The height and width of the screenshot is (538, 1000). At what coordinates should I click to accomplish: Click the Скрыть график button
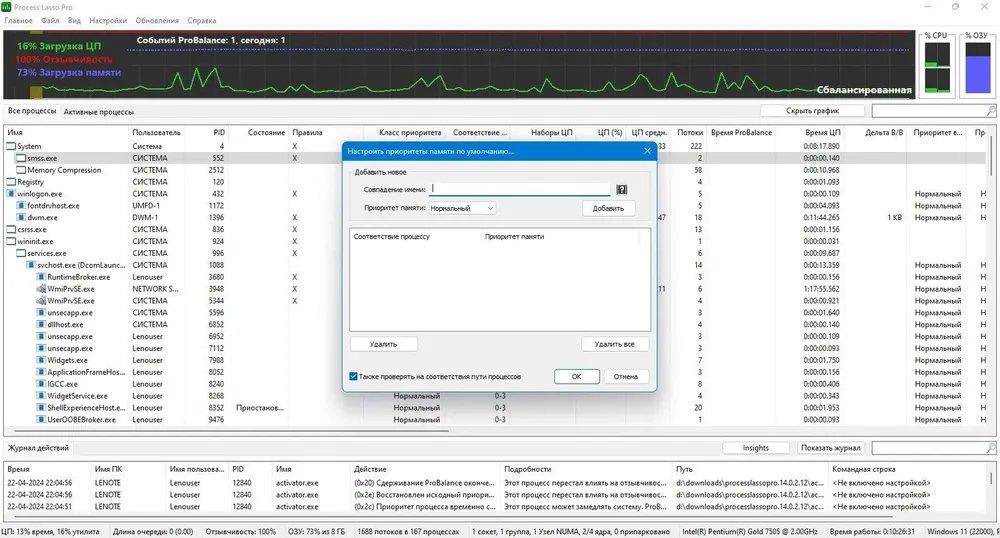[x=812, y=111]
